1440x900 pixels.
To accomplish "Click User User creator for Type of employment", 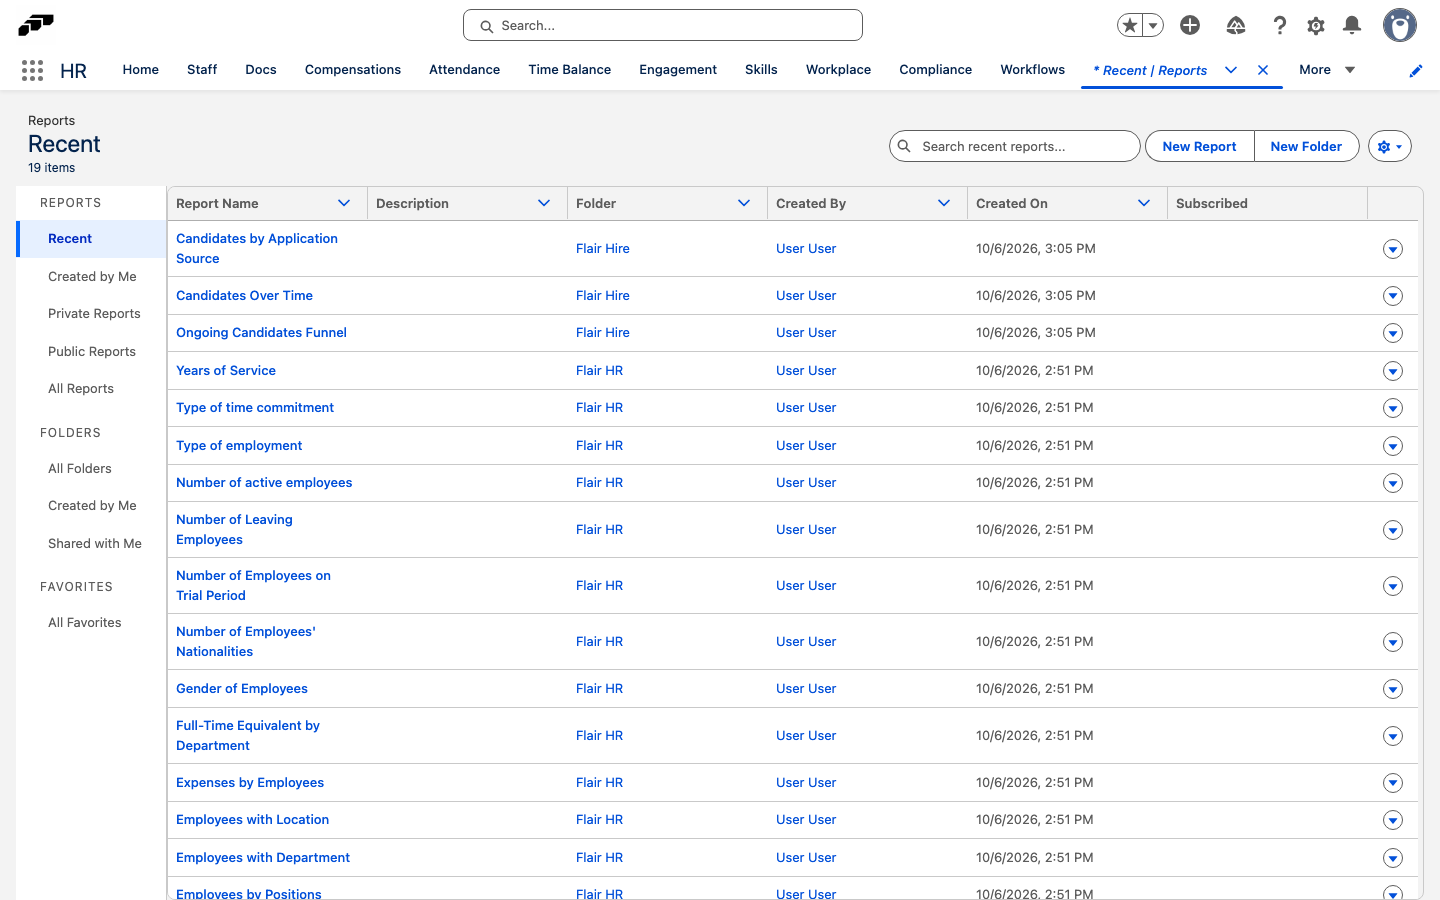I will 806,446.
